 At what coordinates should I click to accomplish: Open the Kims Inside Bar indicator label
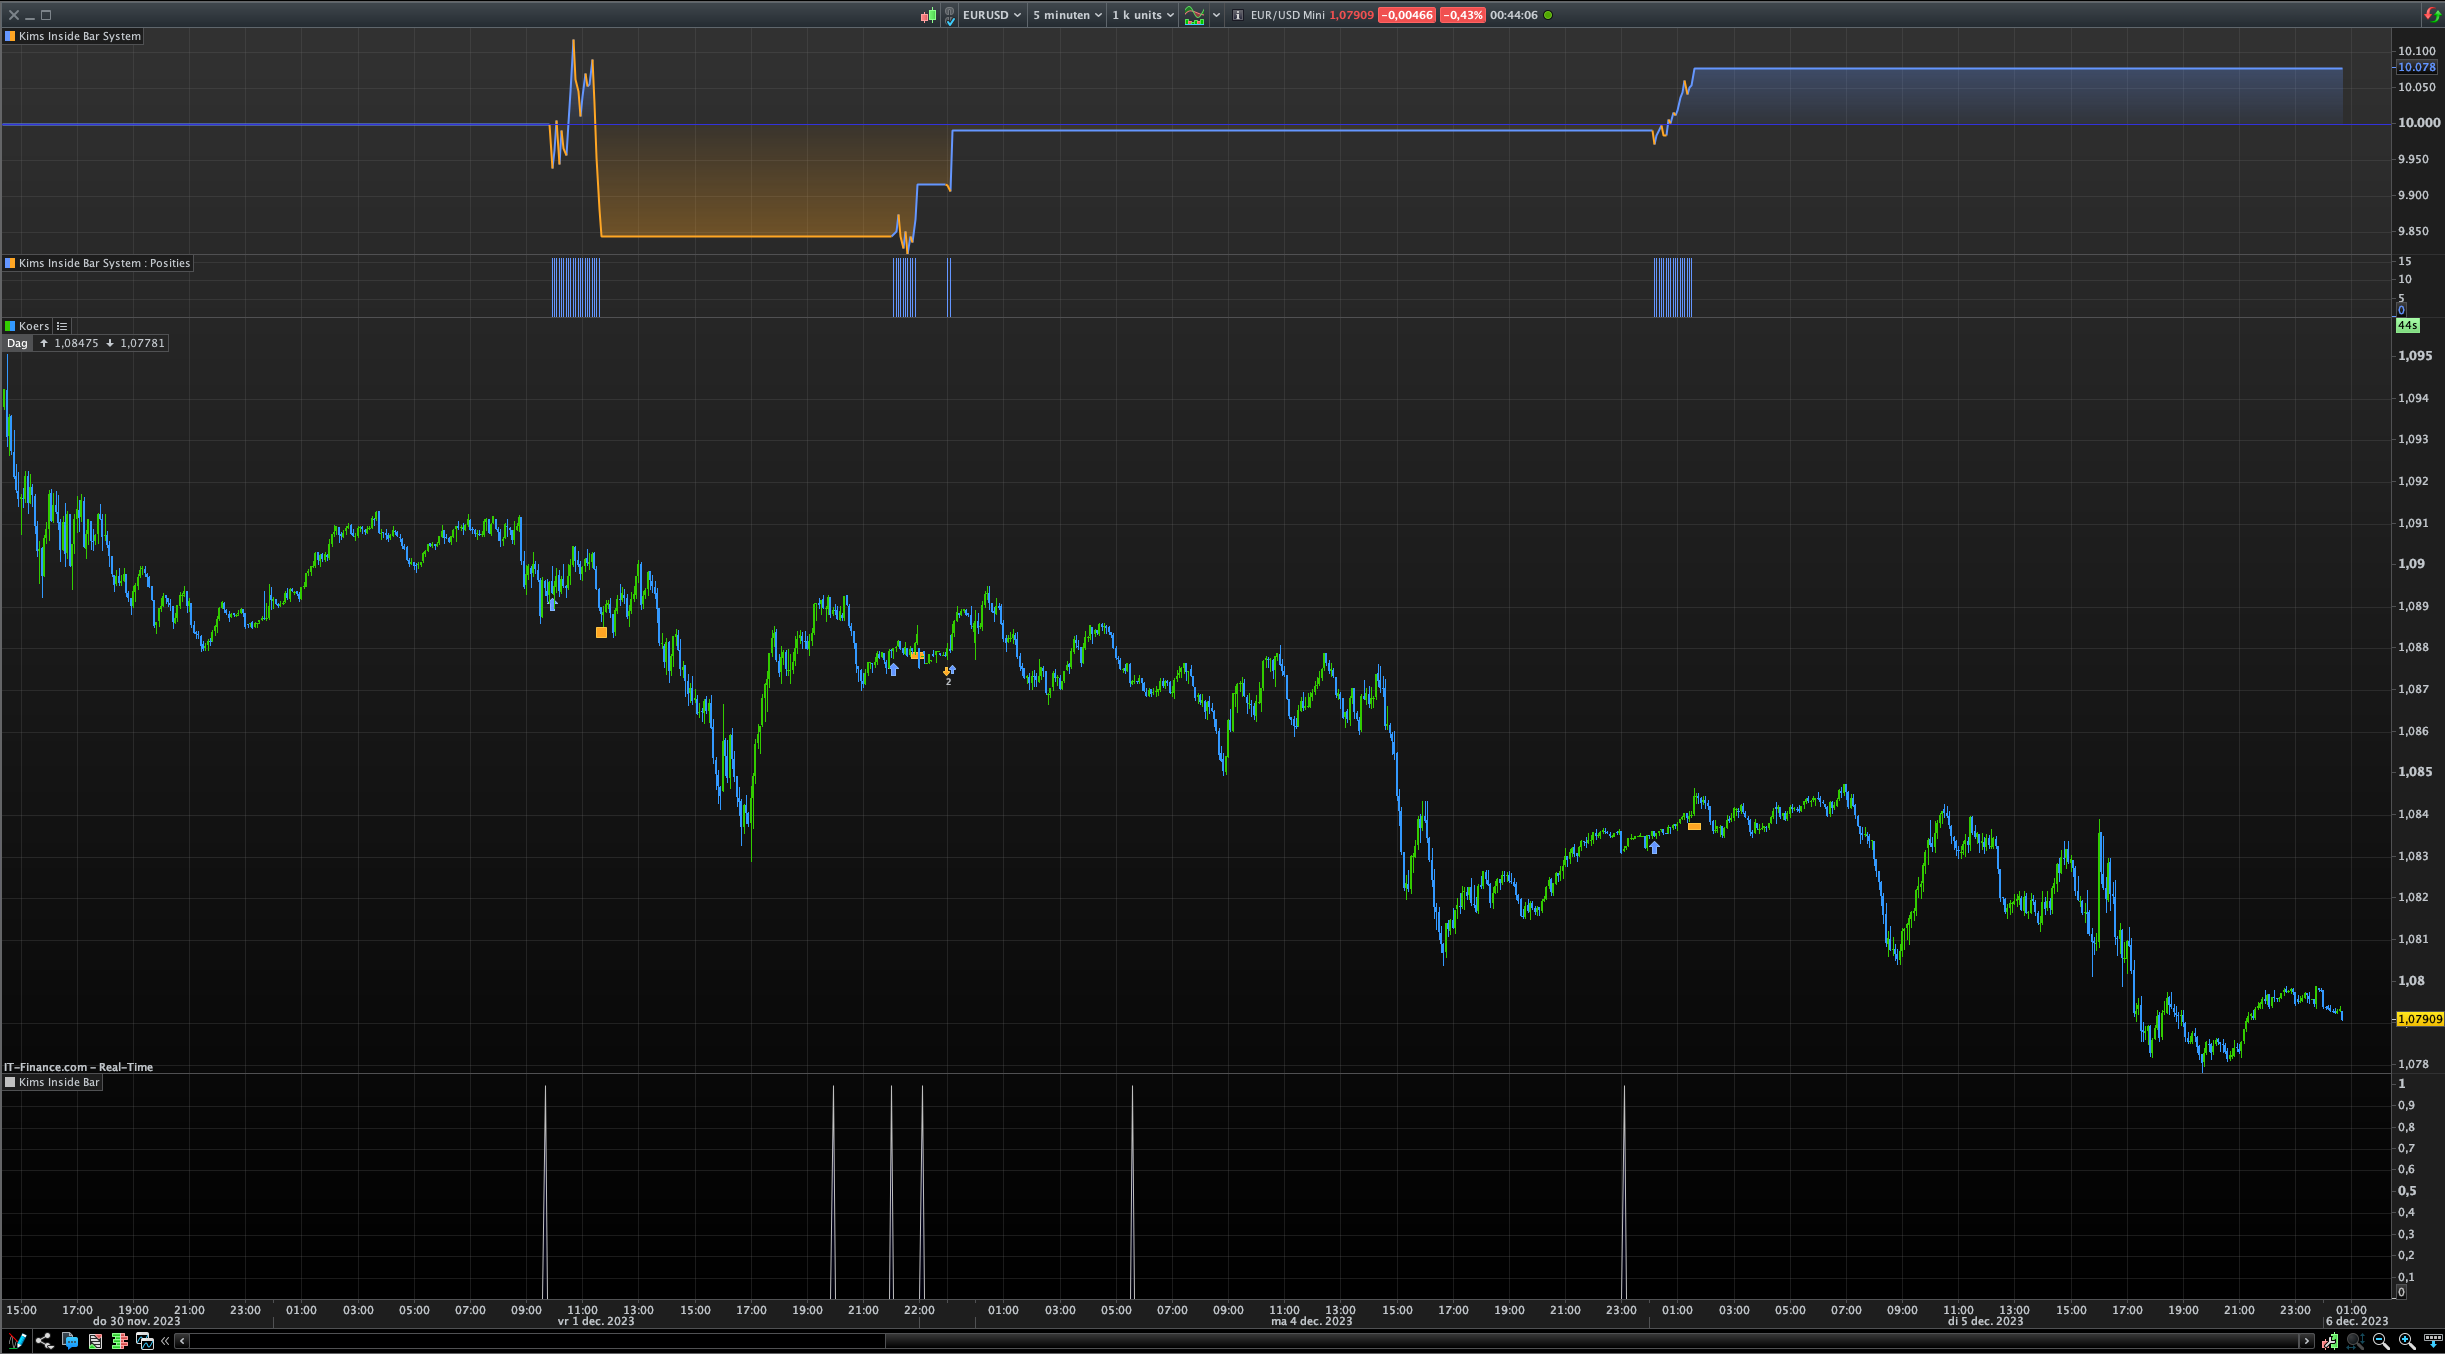pos(53,1082)
